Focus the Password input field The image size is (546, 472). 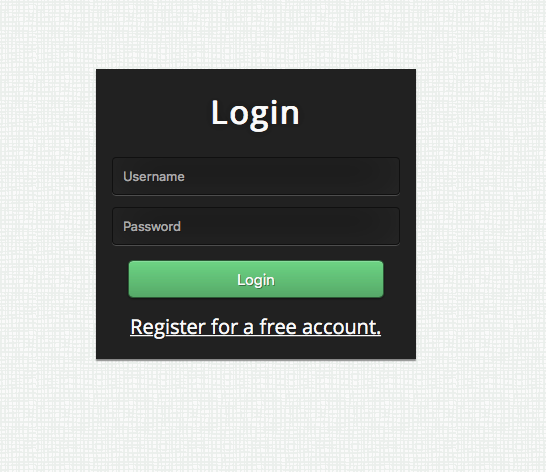point(256,226)
